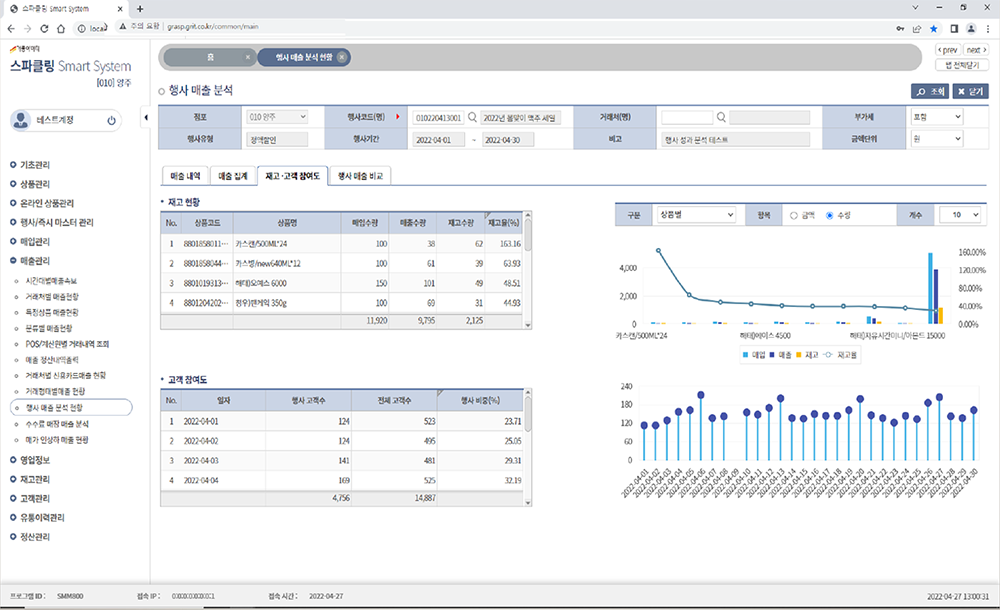Viewport: 1000px width, 610px height.
Task: Sort by the 재고율(%) column header
Action: (x=503, y=223)
